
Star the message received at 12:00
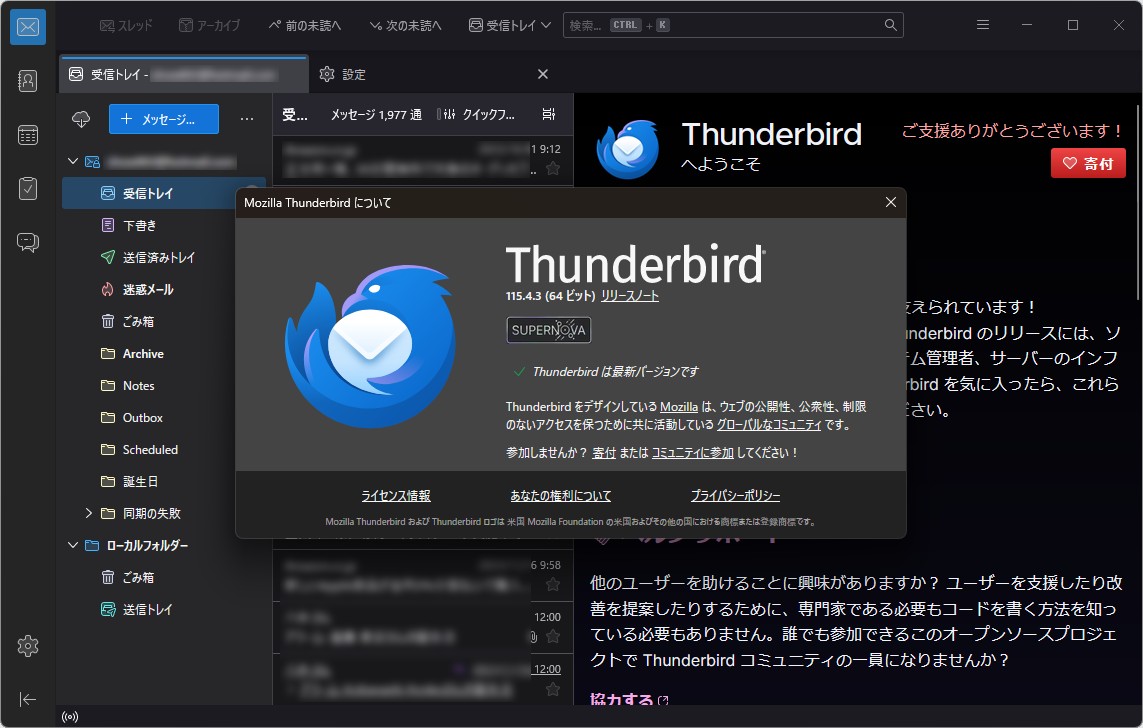pyautogui.click(x=551, y=637)
